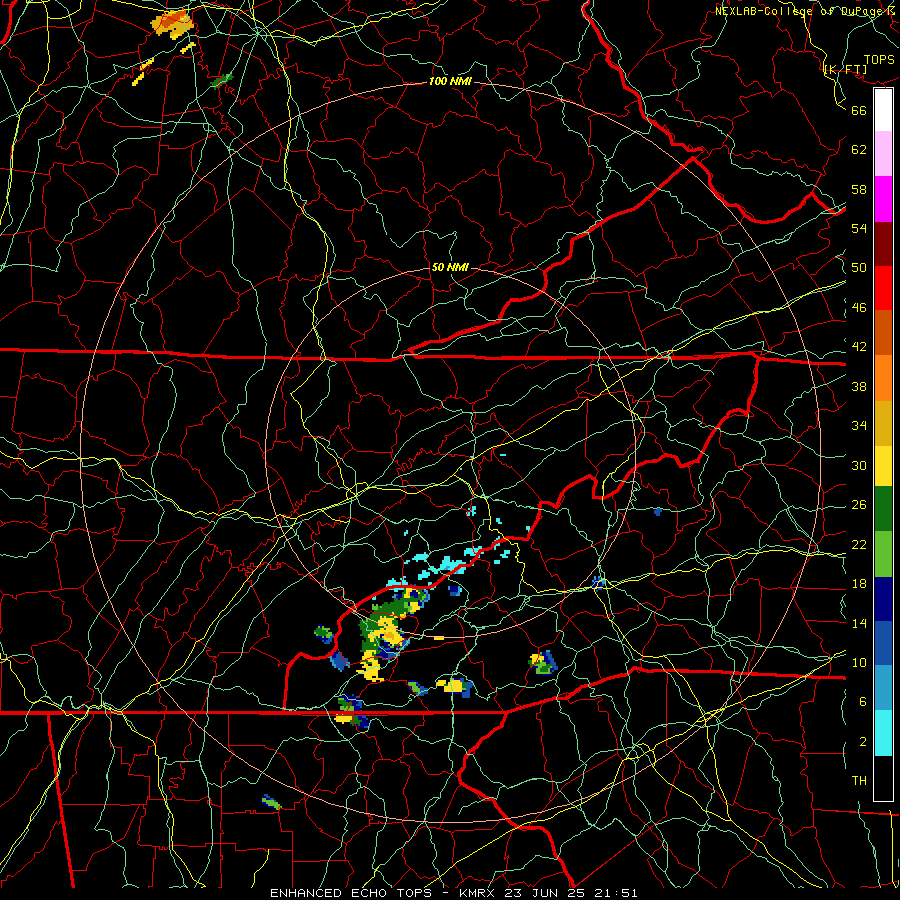
Task: Click the 42 legend value
Action: point(859,347)
